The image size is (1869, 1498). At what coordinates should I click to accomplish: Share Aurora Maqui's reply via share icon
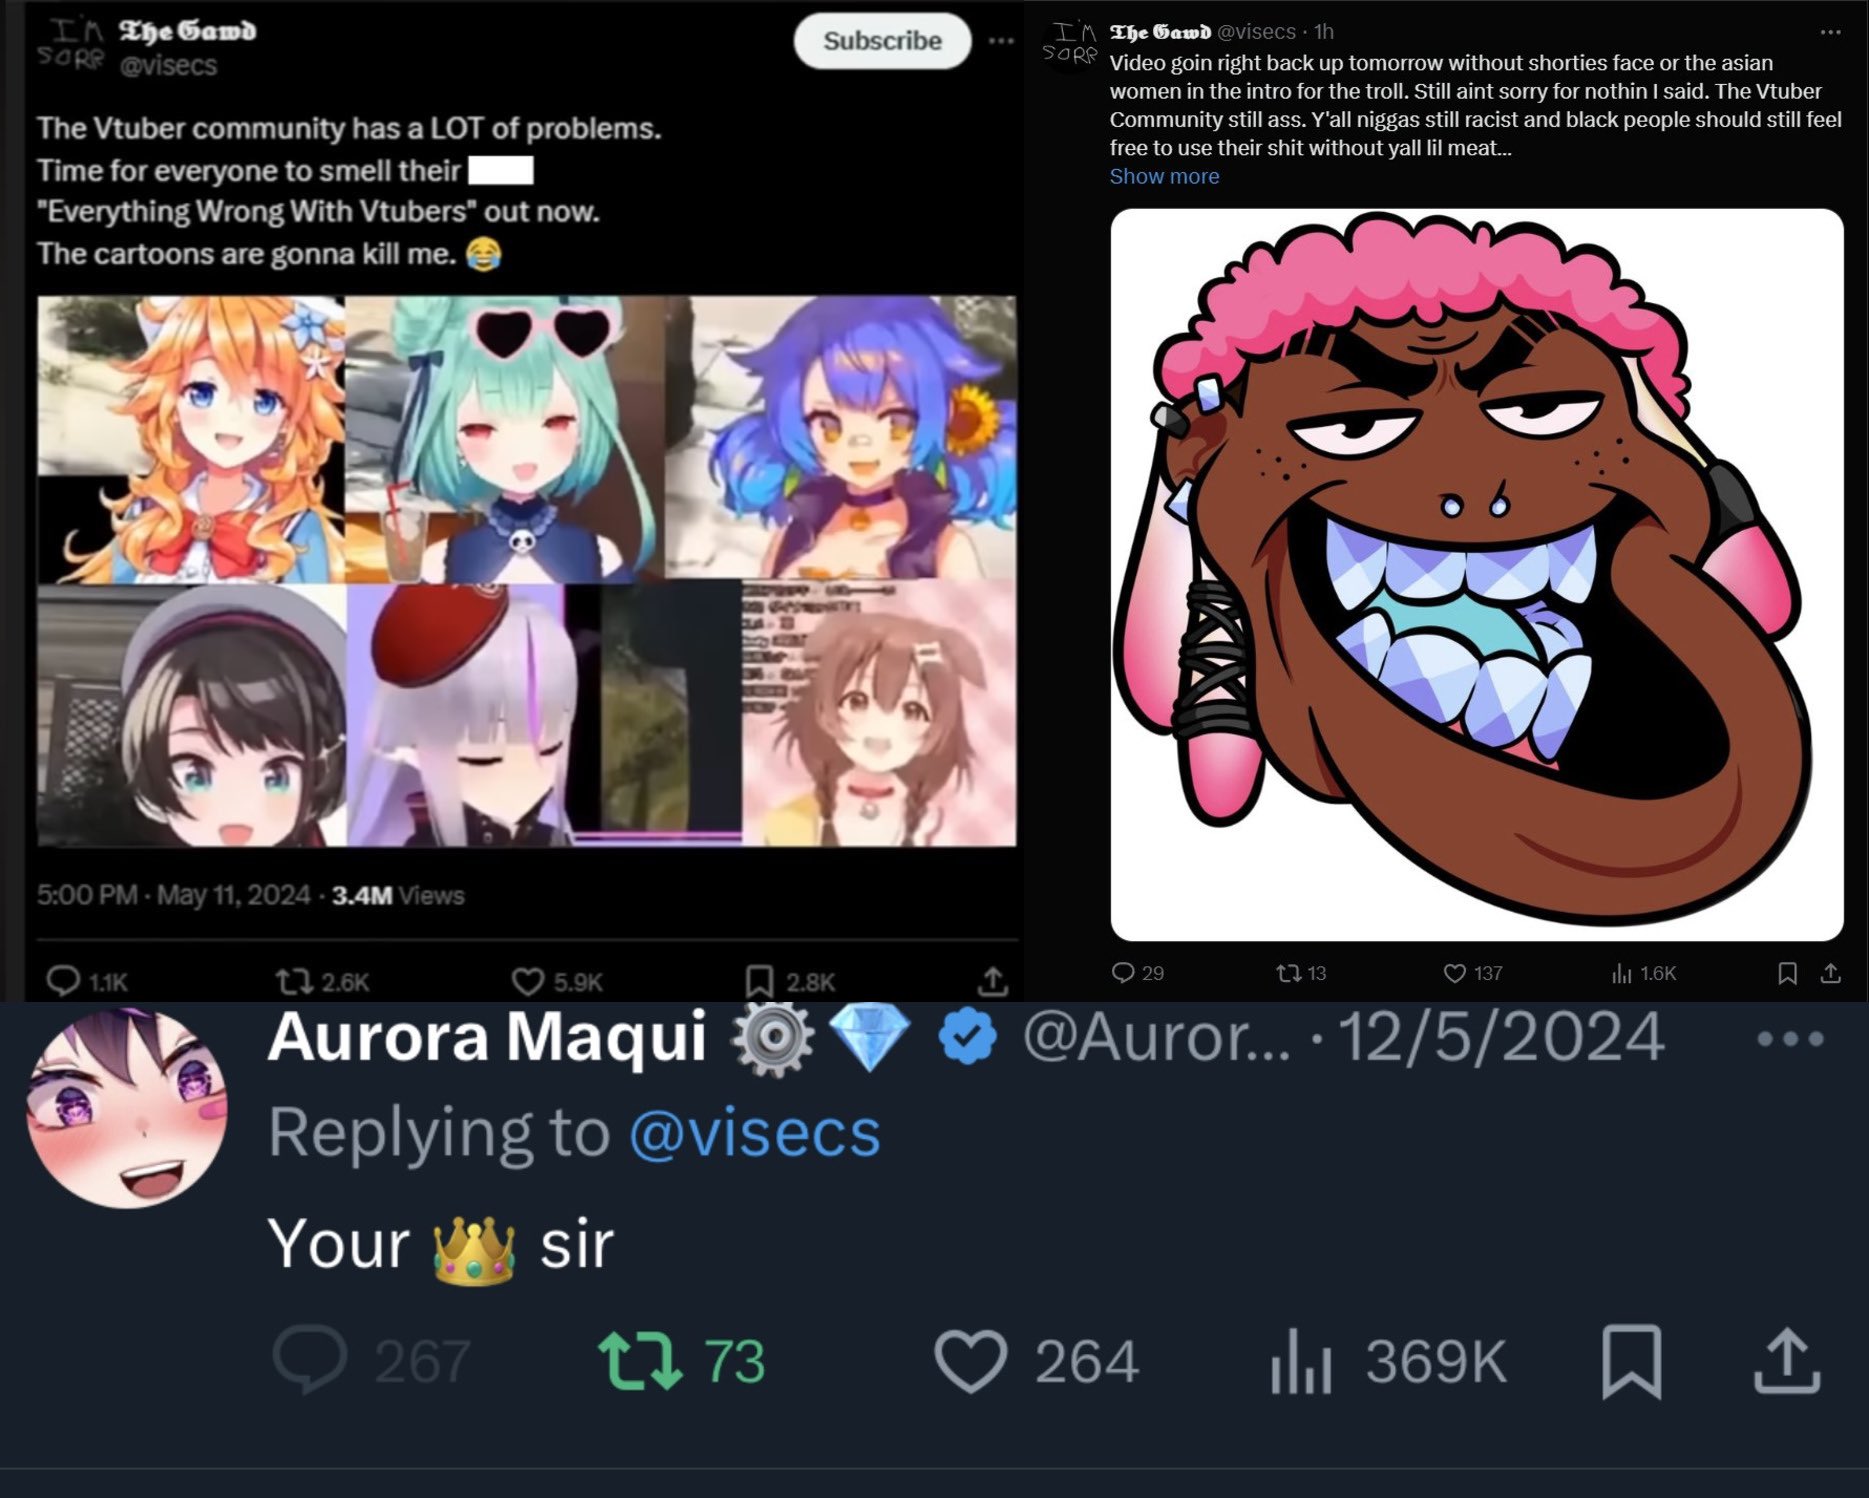click(x=1787, y=1361)
